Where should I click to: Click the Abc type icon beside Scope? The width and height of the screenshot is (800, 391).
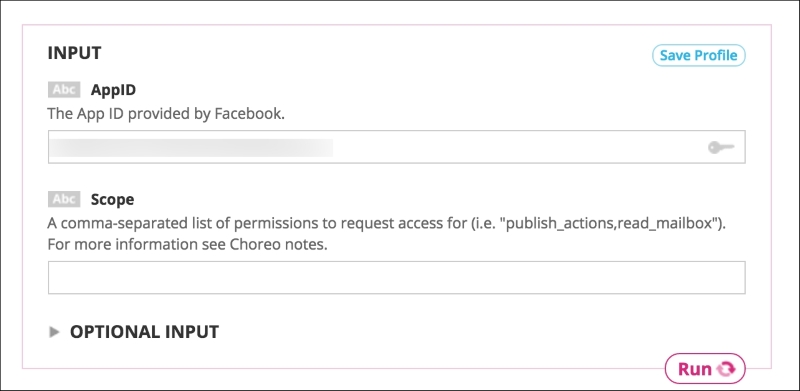(64, 199)
